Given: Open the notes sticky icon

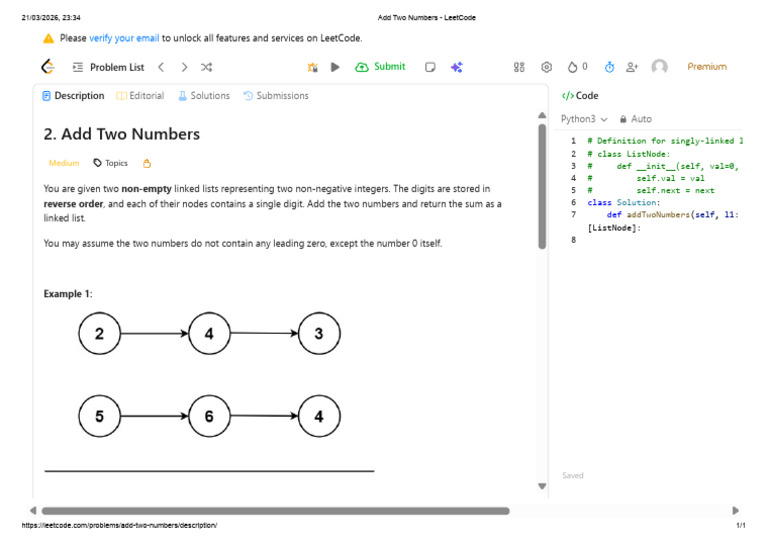Looking at the screenshot, I should tap(430, 67).
